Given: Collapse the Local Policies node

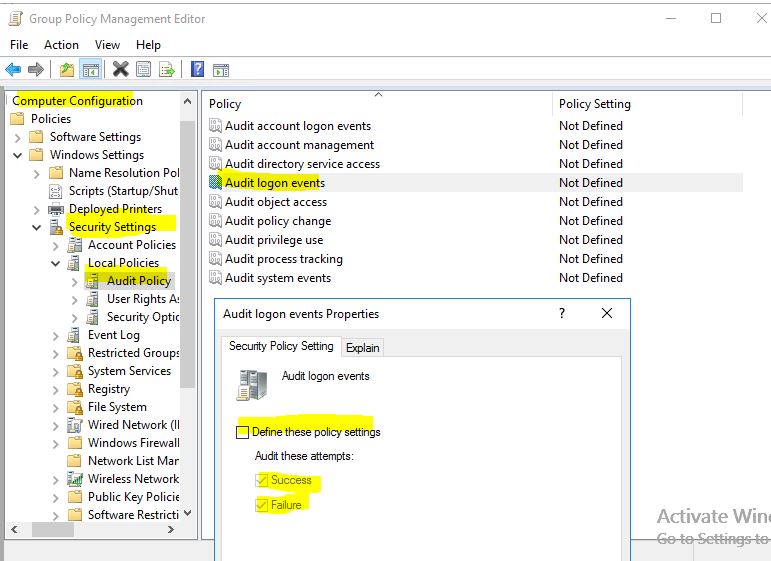Looking at the screenshot, I should [x=56, y=264].
